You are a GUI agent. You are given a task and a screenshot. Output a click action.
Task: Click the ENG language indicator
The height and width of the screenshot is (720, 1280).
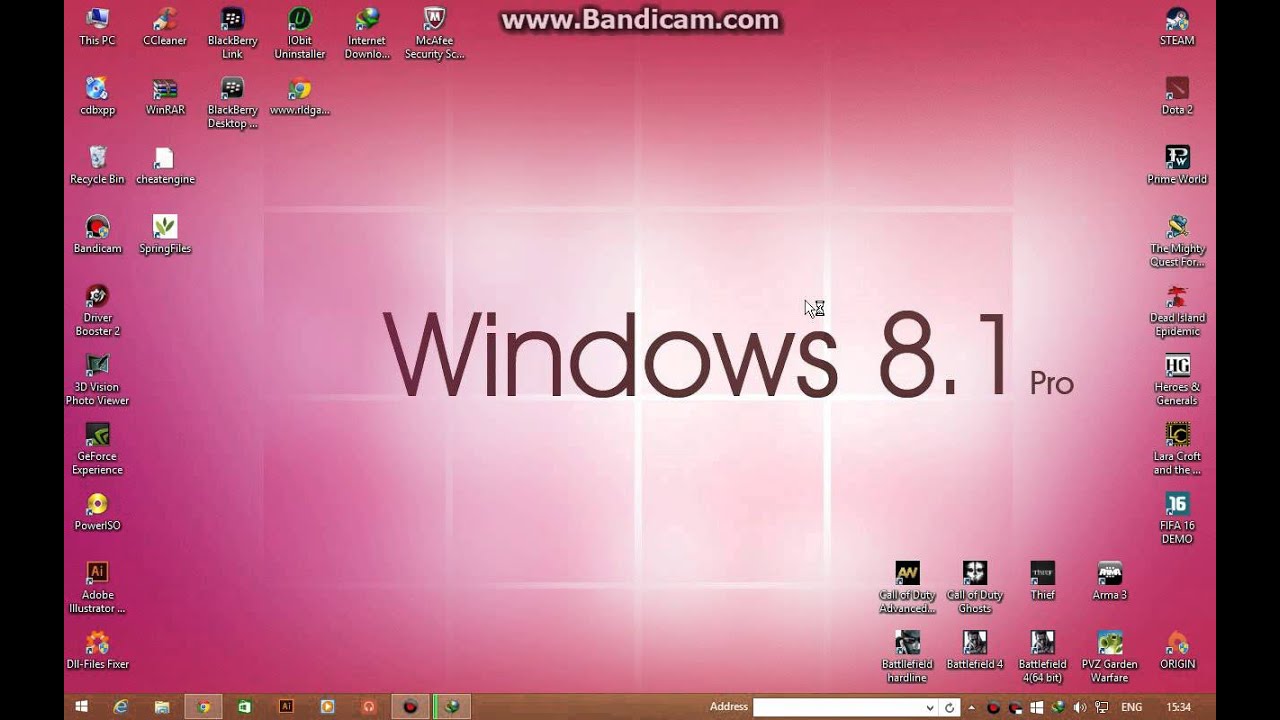(x=1131, y=707)
